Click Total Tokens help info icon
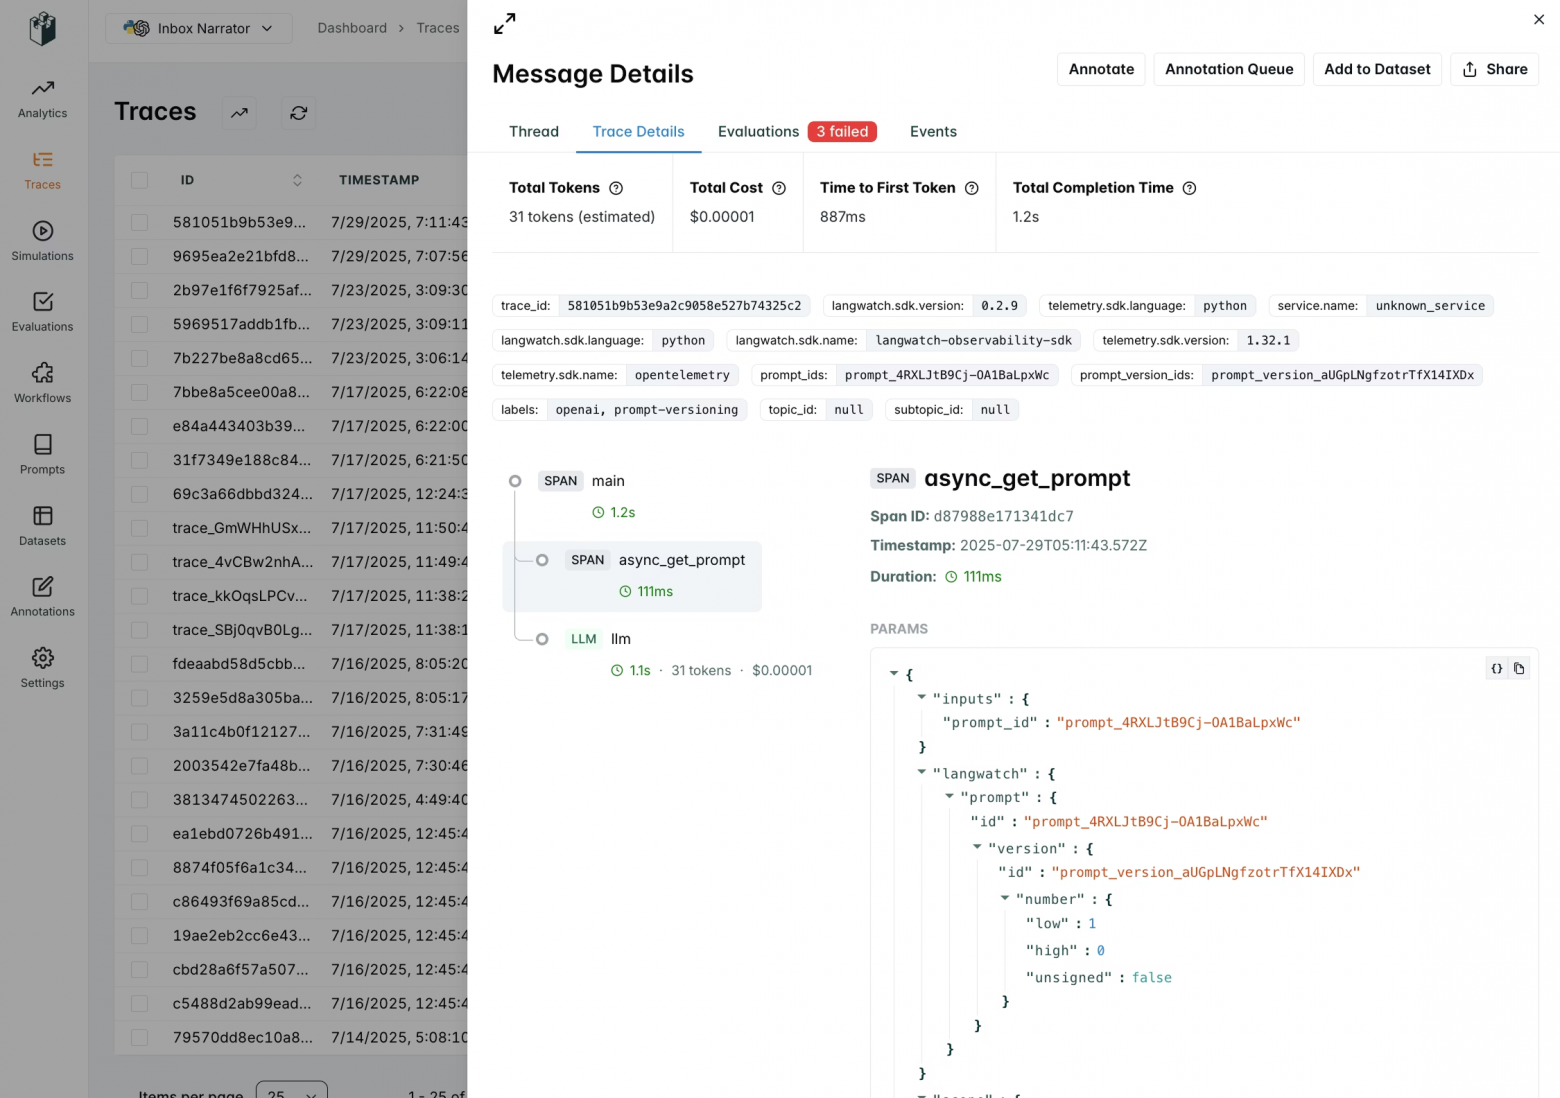This screenshot has height=1098, width=1560. (616, 188)
